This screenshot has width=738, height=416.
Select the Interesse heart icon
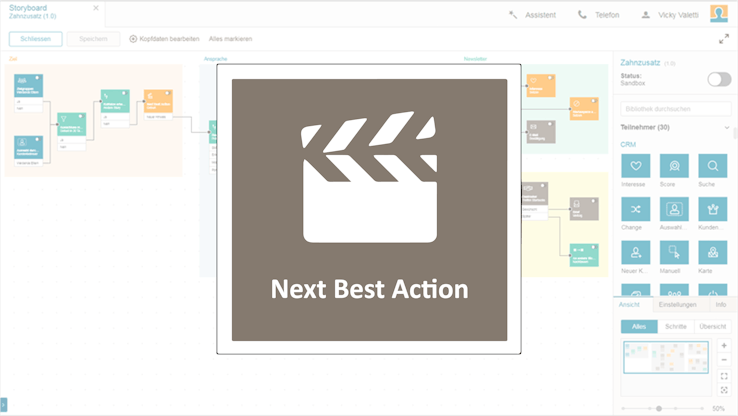click(x=635, y=166)
